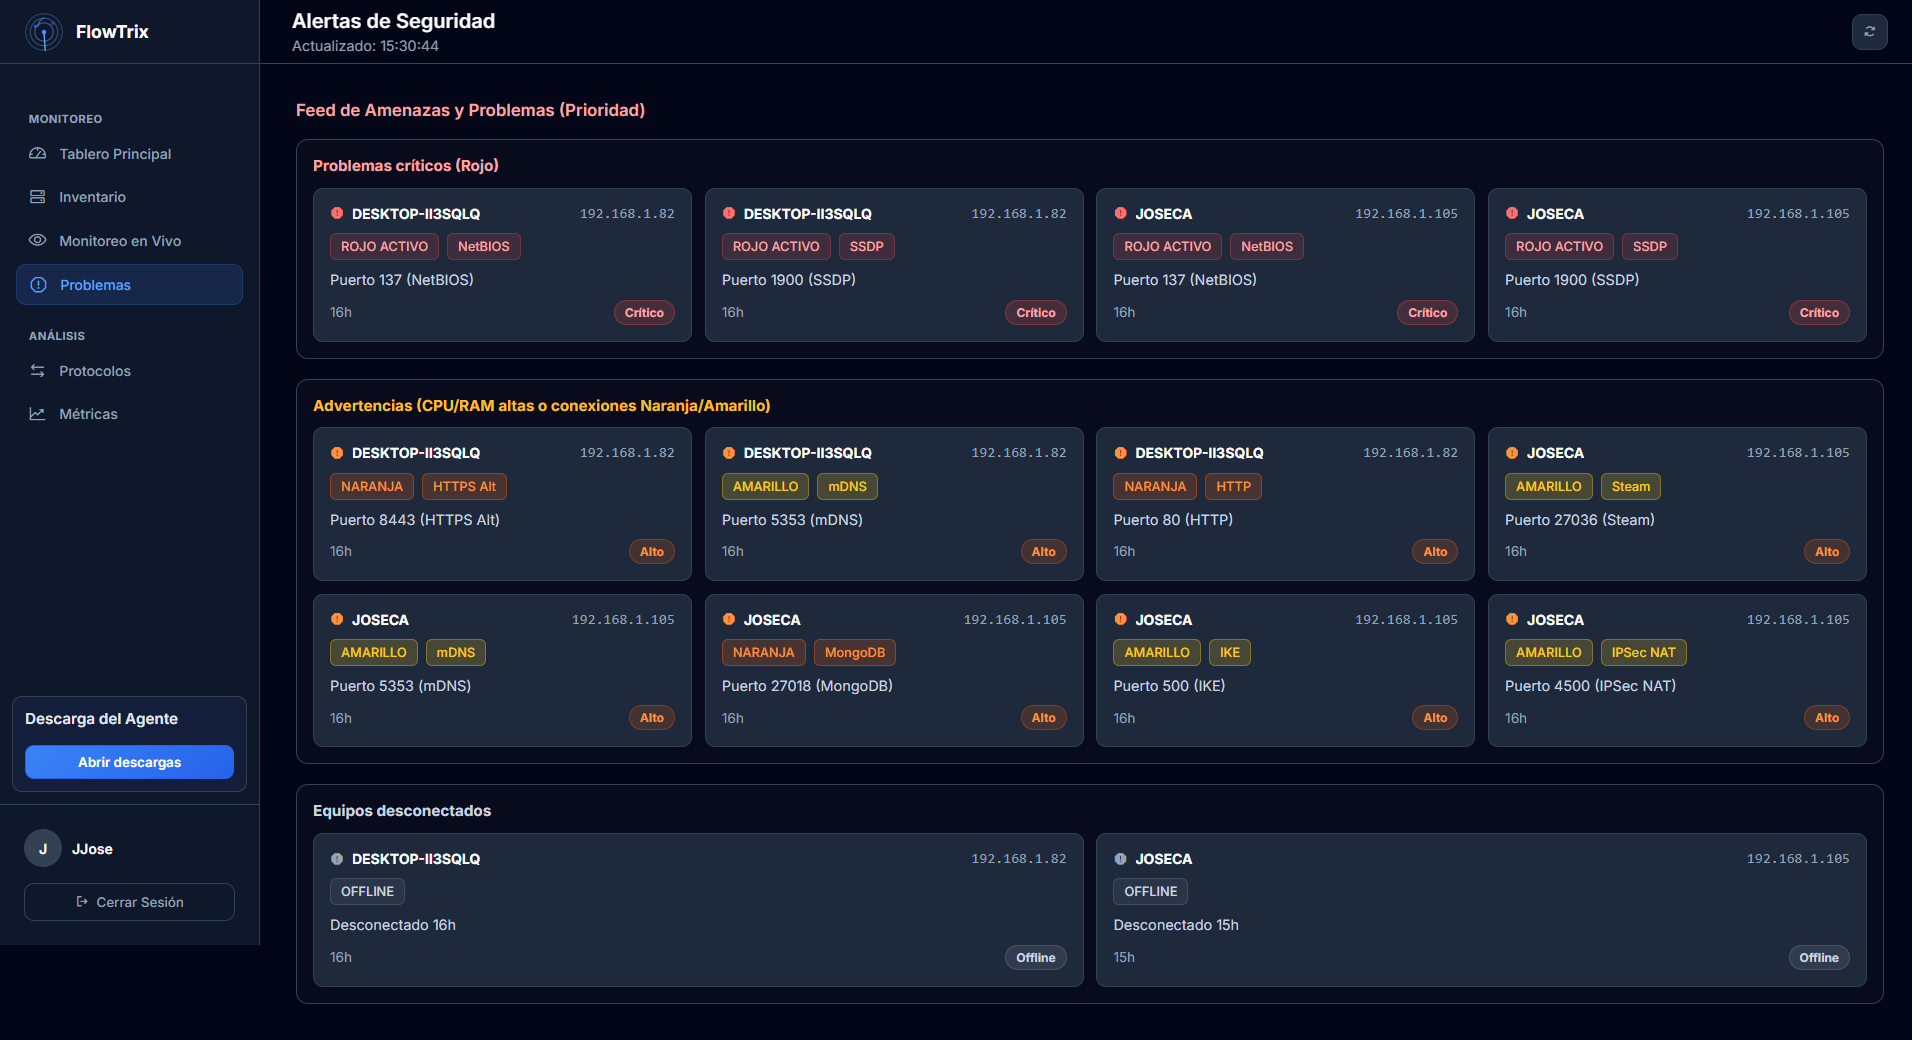Viewport: 1912px width, 1040px height.
Task: Click the Métricas chart icon
Action: pos(38,414)
